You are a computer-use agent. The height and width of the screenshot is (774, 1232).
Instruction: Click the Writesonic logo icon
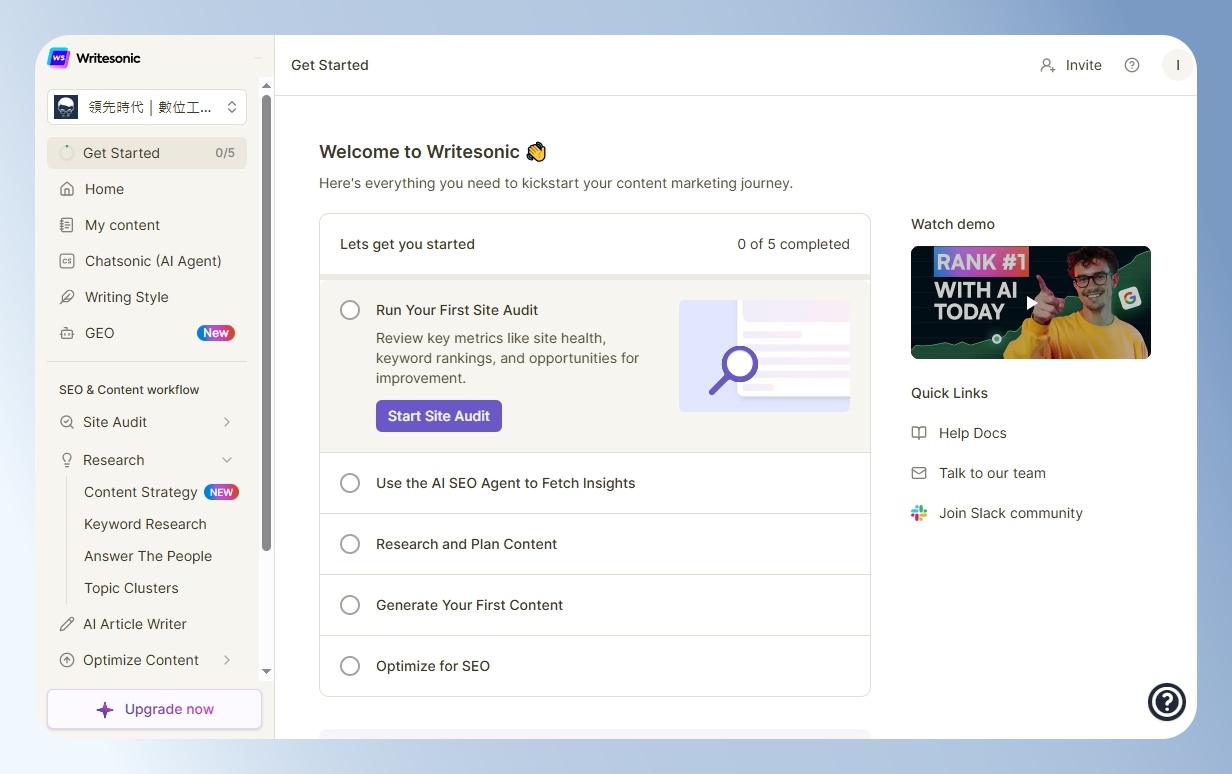(59, 58)
